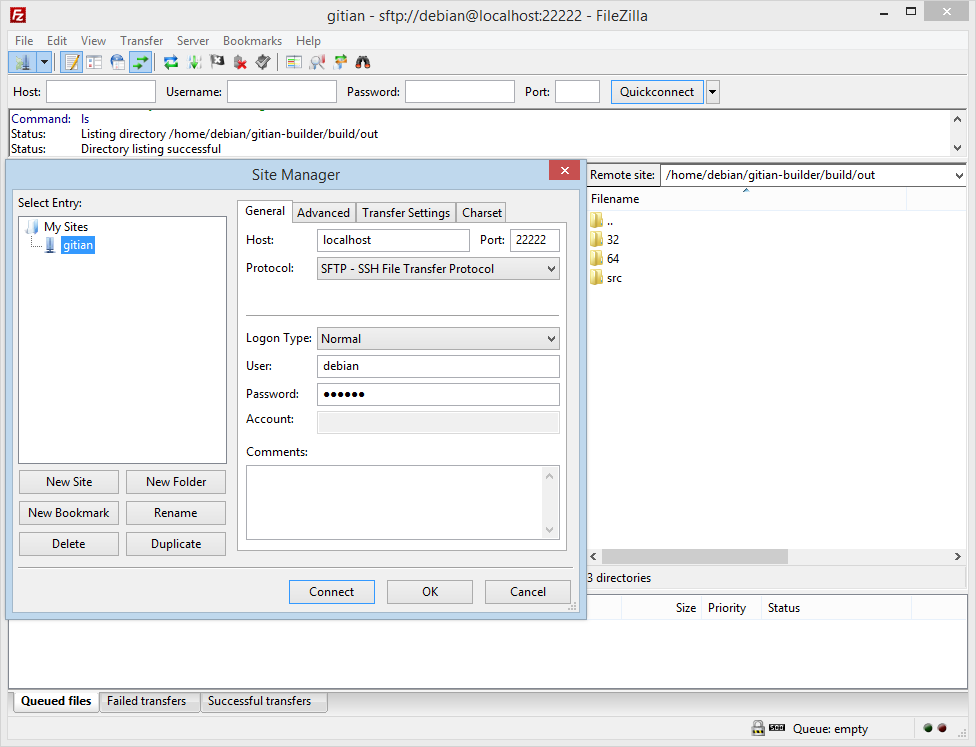This screenshot has width=976, height=747.
Task: Click the New Folder button
Action: (176, 482)
